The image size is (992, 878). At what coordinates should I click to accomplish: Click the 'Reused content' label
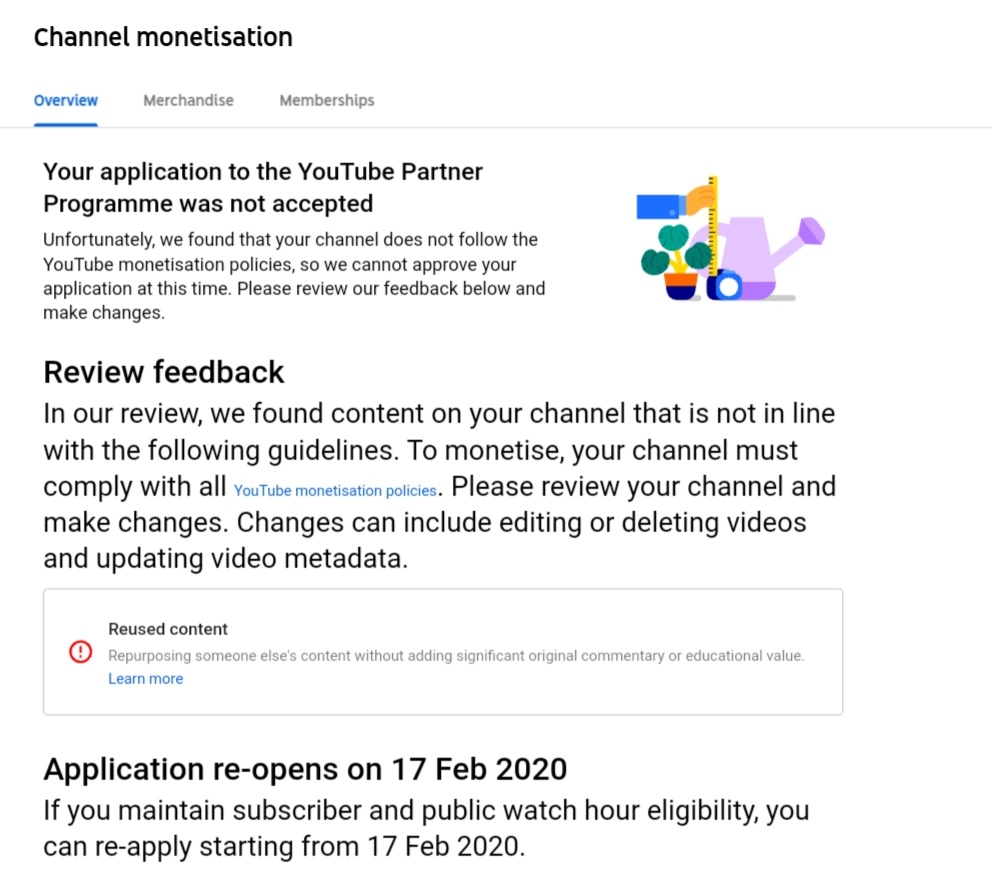168,629
